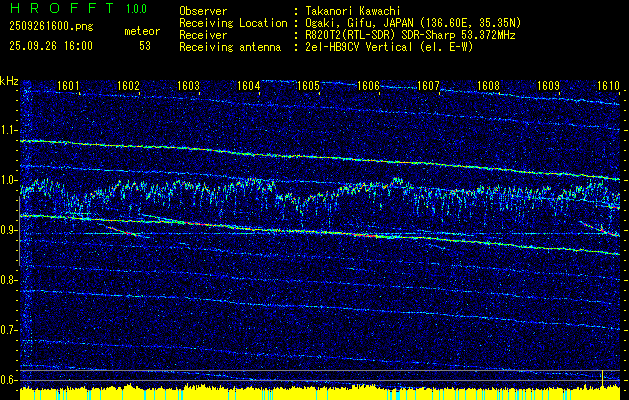The height and width of the screenshot is (400, 629).
Task: Click the 1.1 kHz axis label
Action: [x=9, y=130]
